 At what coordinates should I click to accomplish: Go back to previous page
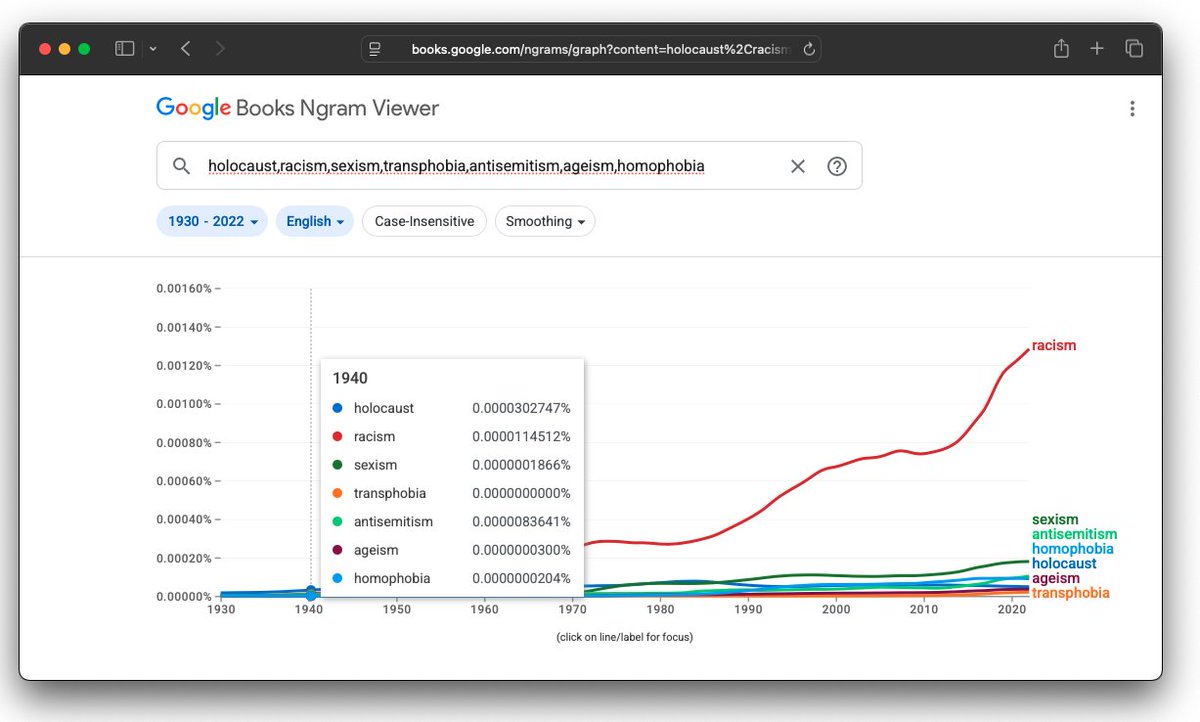186,48
